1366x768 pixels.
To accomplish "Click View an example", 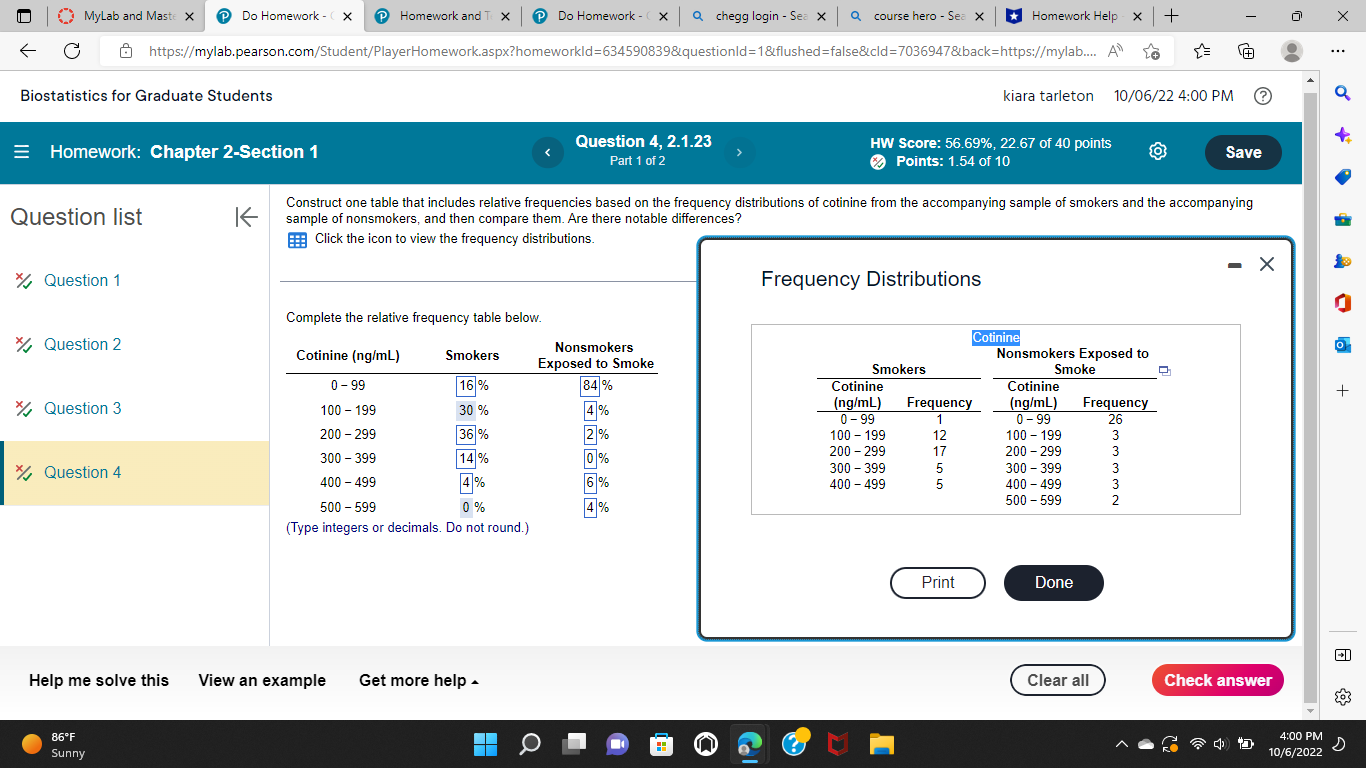I will click(x=262, y=680).
